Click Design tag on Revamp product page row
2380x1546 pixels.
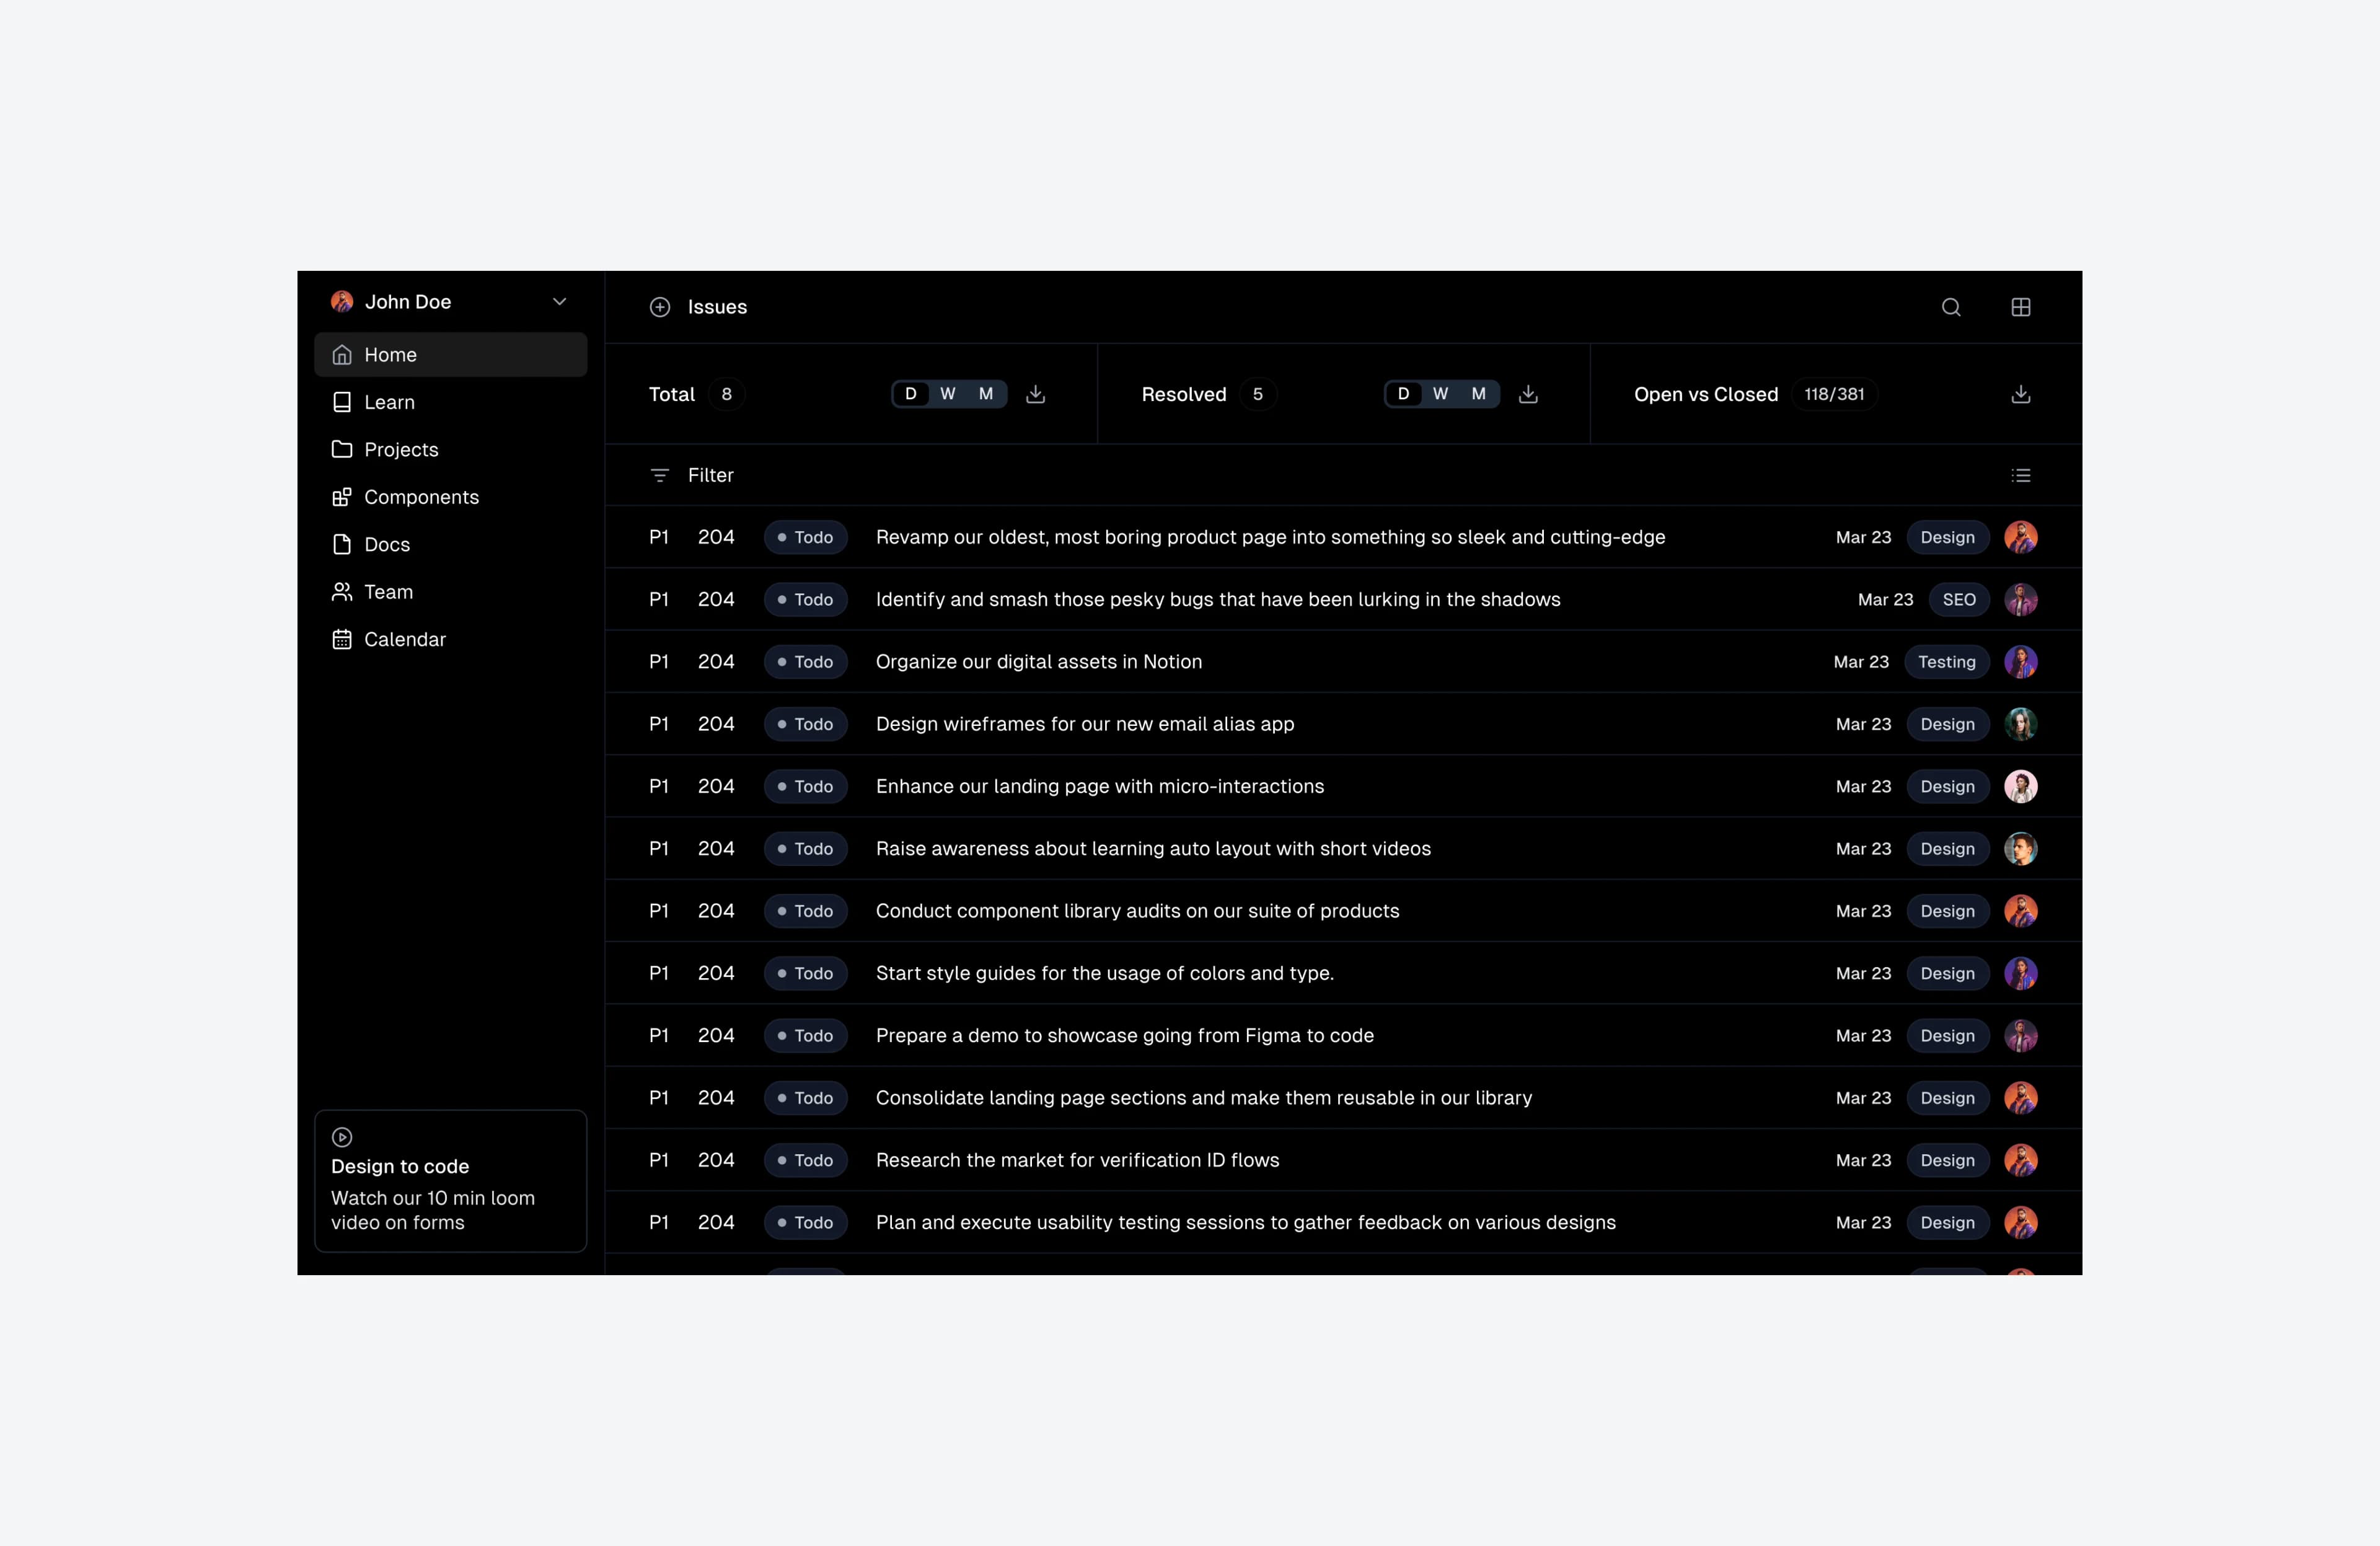coord(1948,537)
